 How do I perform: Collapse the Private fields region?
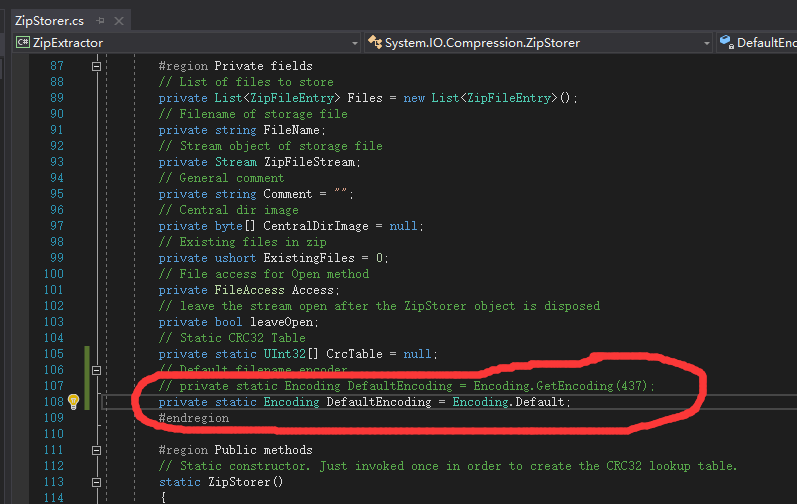(x=96, y=66)
